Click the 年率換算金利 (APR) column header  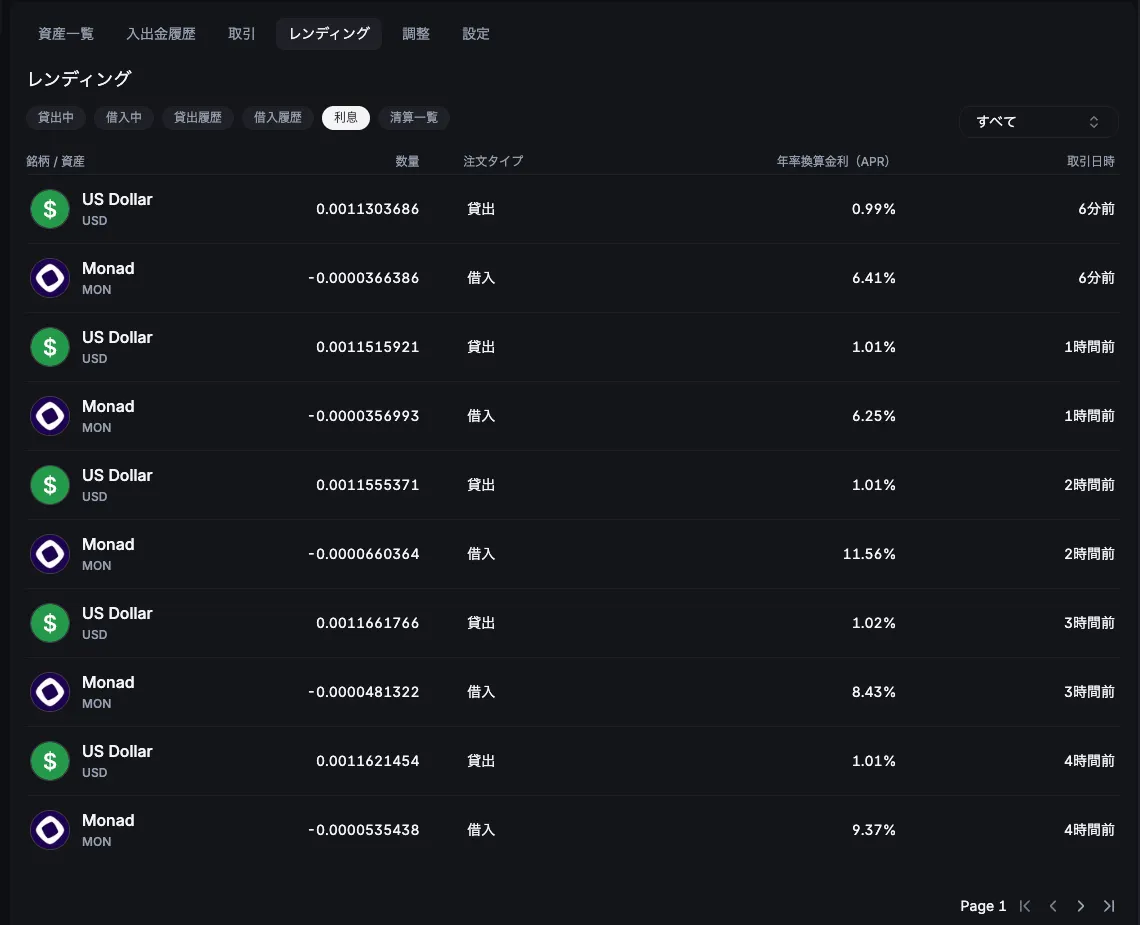pos(832,161)
